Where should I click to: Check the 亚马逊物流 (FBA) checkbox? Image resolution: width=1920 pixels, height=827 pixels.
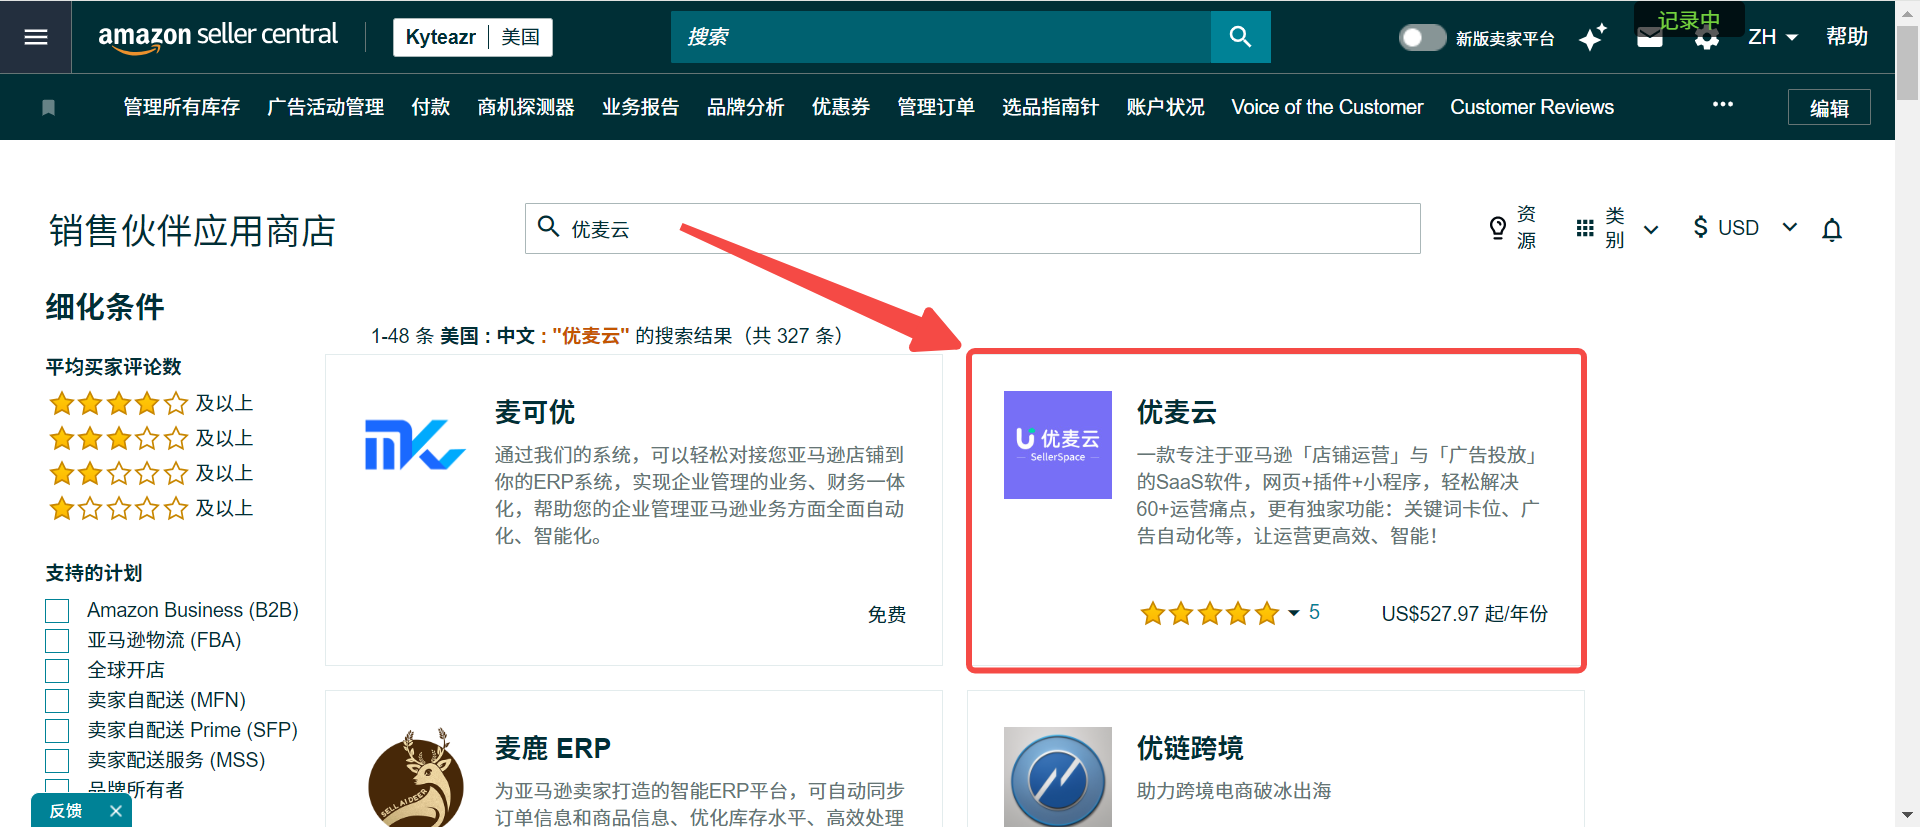tap(58, 641)
